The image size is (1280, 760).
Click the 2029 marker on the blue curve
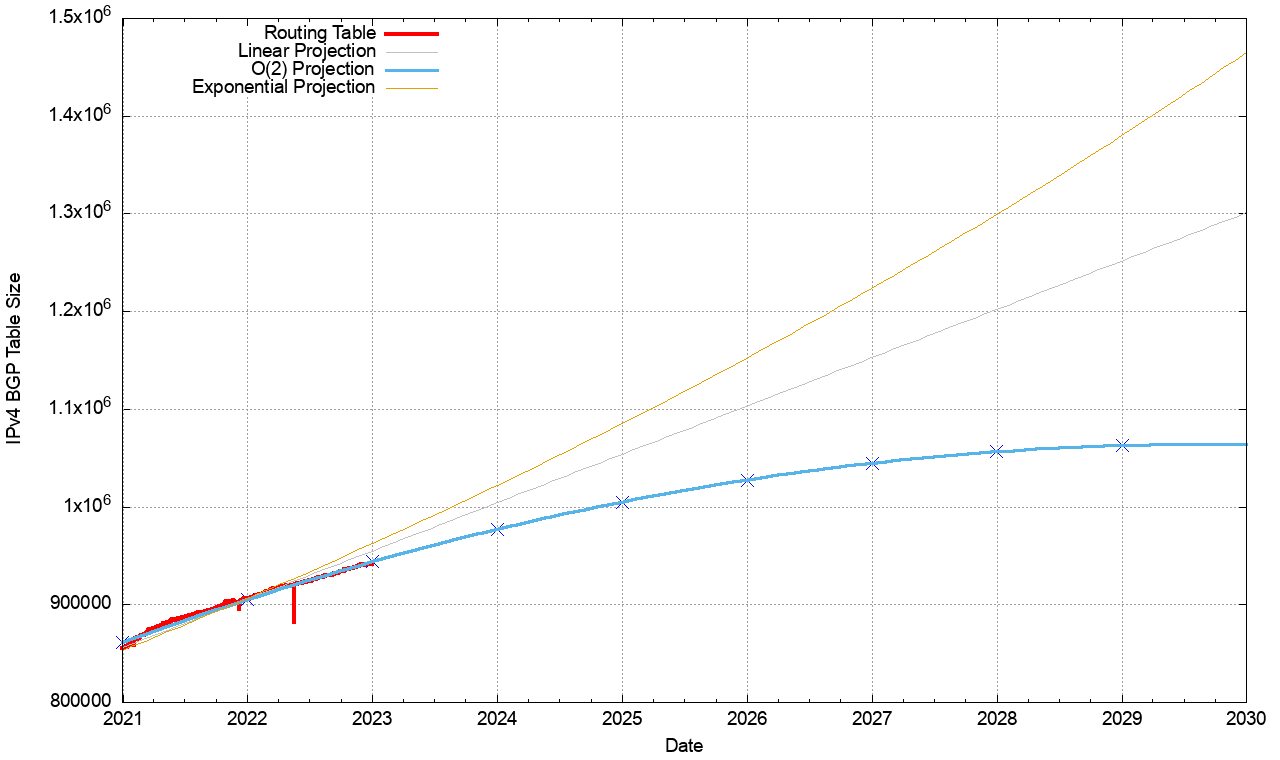point(1122,445)
